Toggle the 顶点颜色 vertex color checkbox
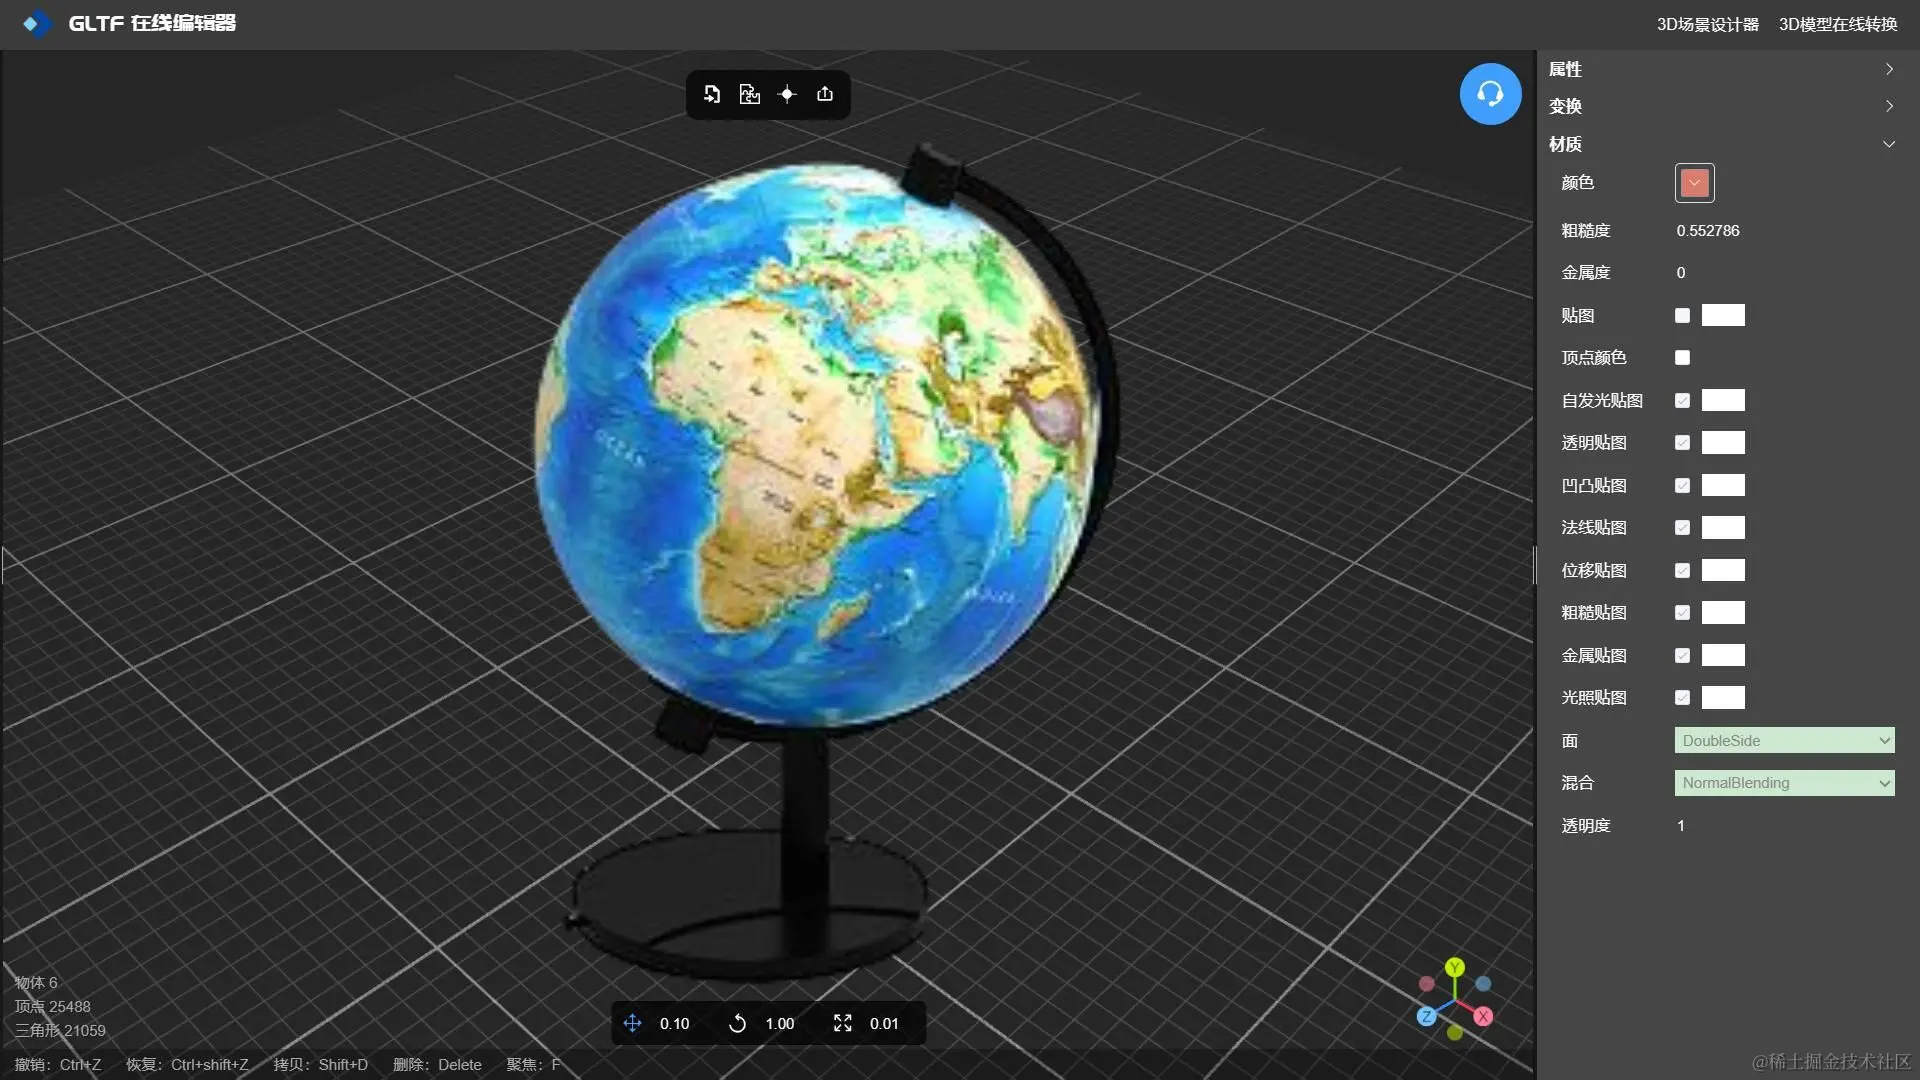Viewport: 1920px width, 1080px height. click(1682, 357)
